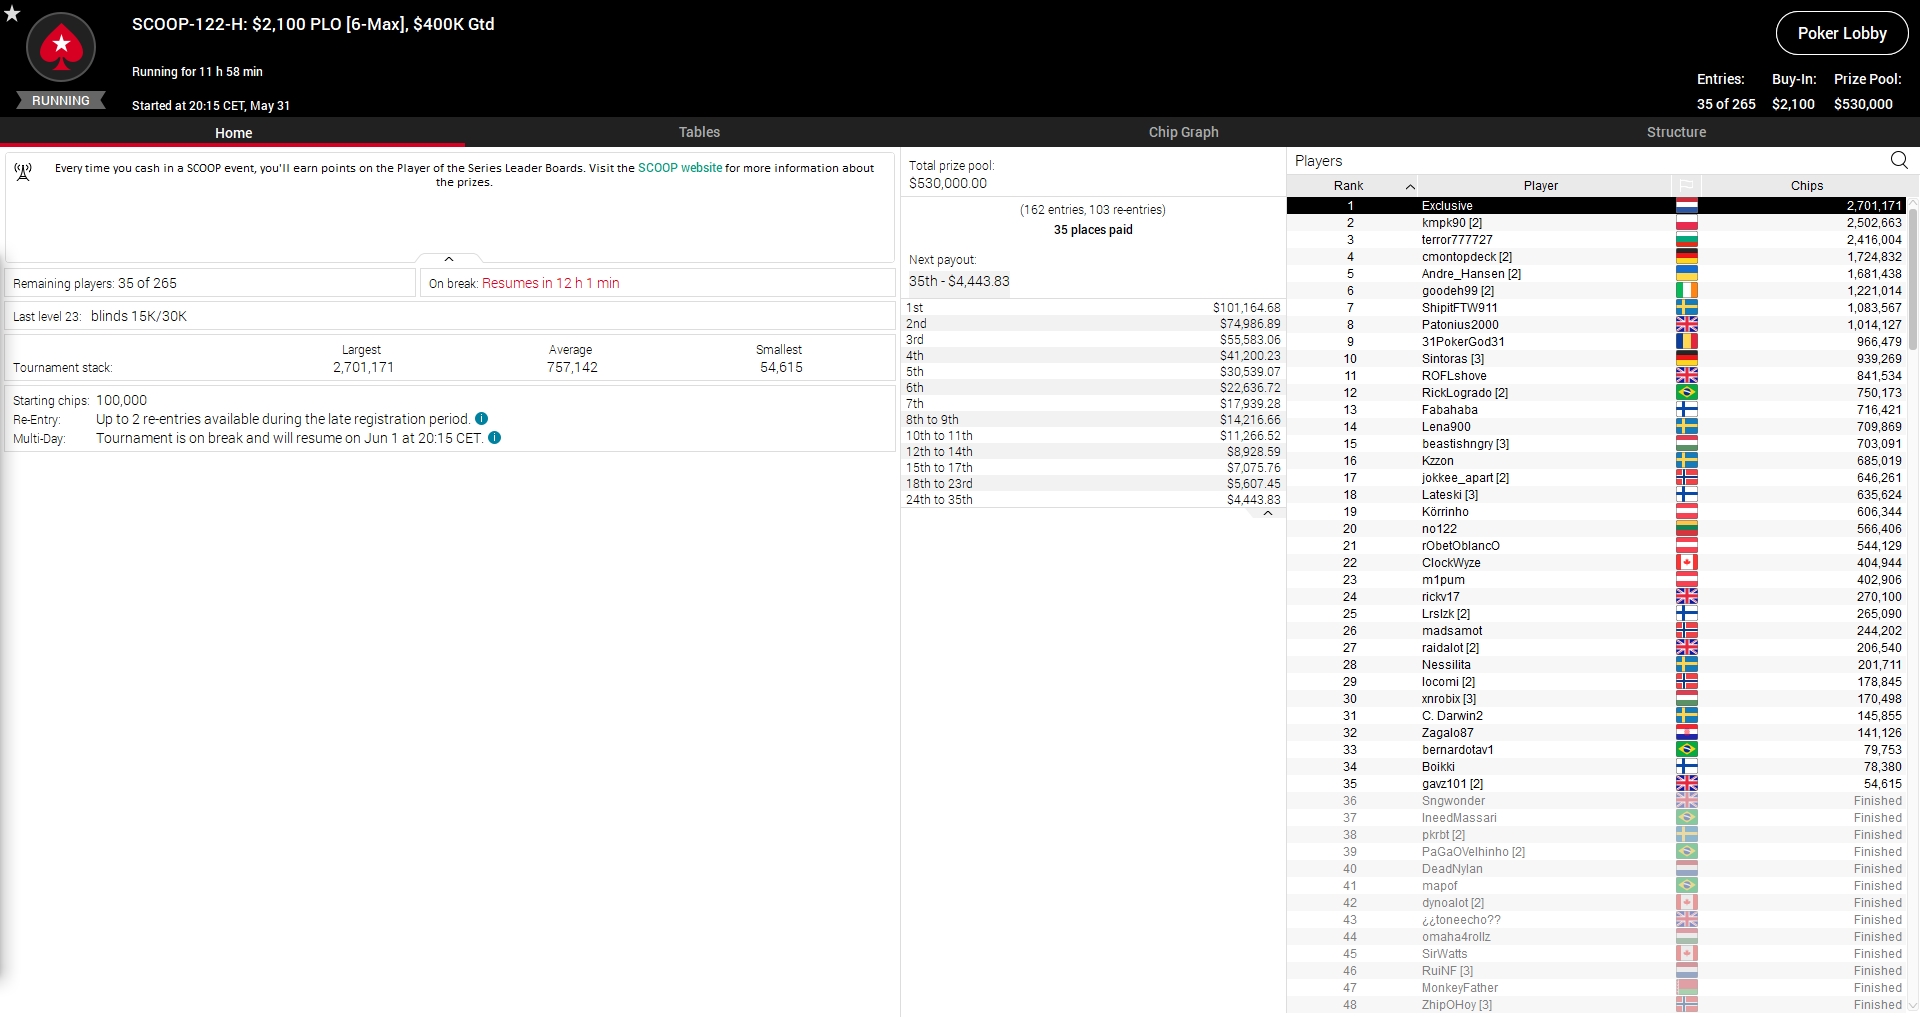The height and width of the screenshot is (1017, 1920).
Task: Click the flag next to Zagalo87
Action: point(1686,733)
